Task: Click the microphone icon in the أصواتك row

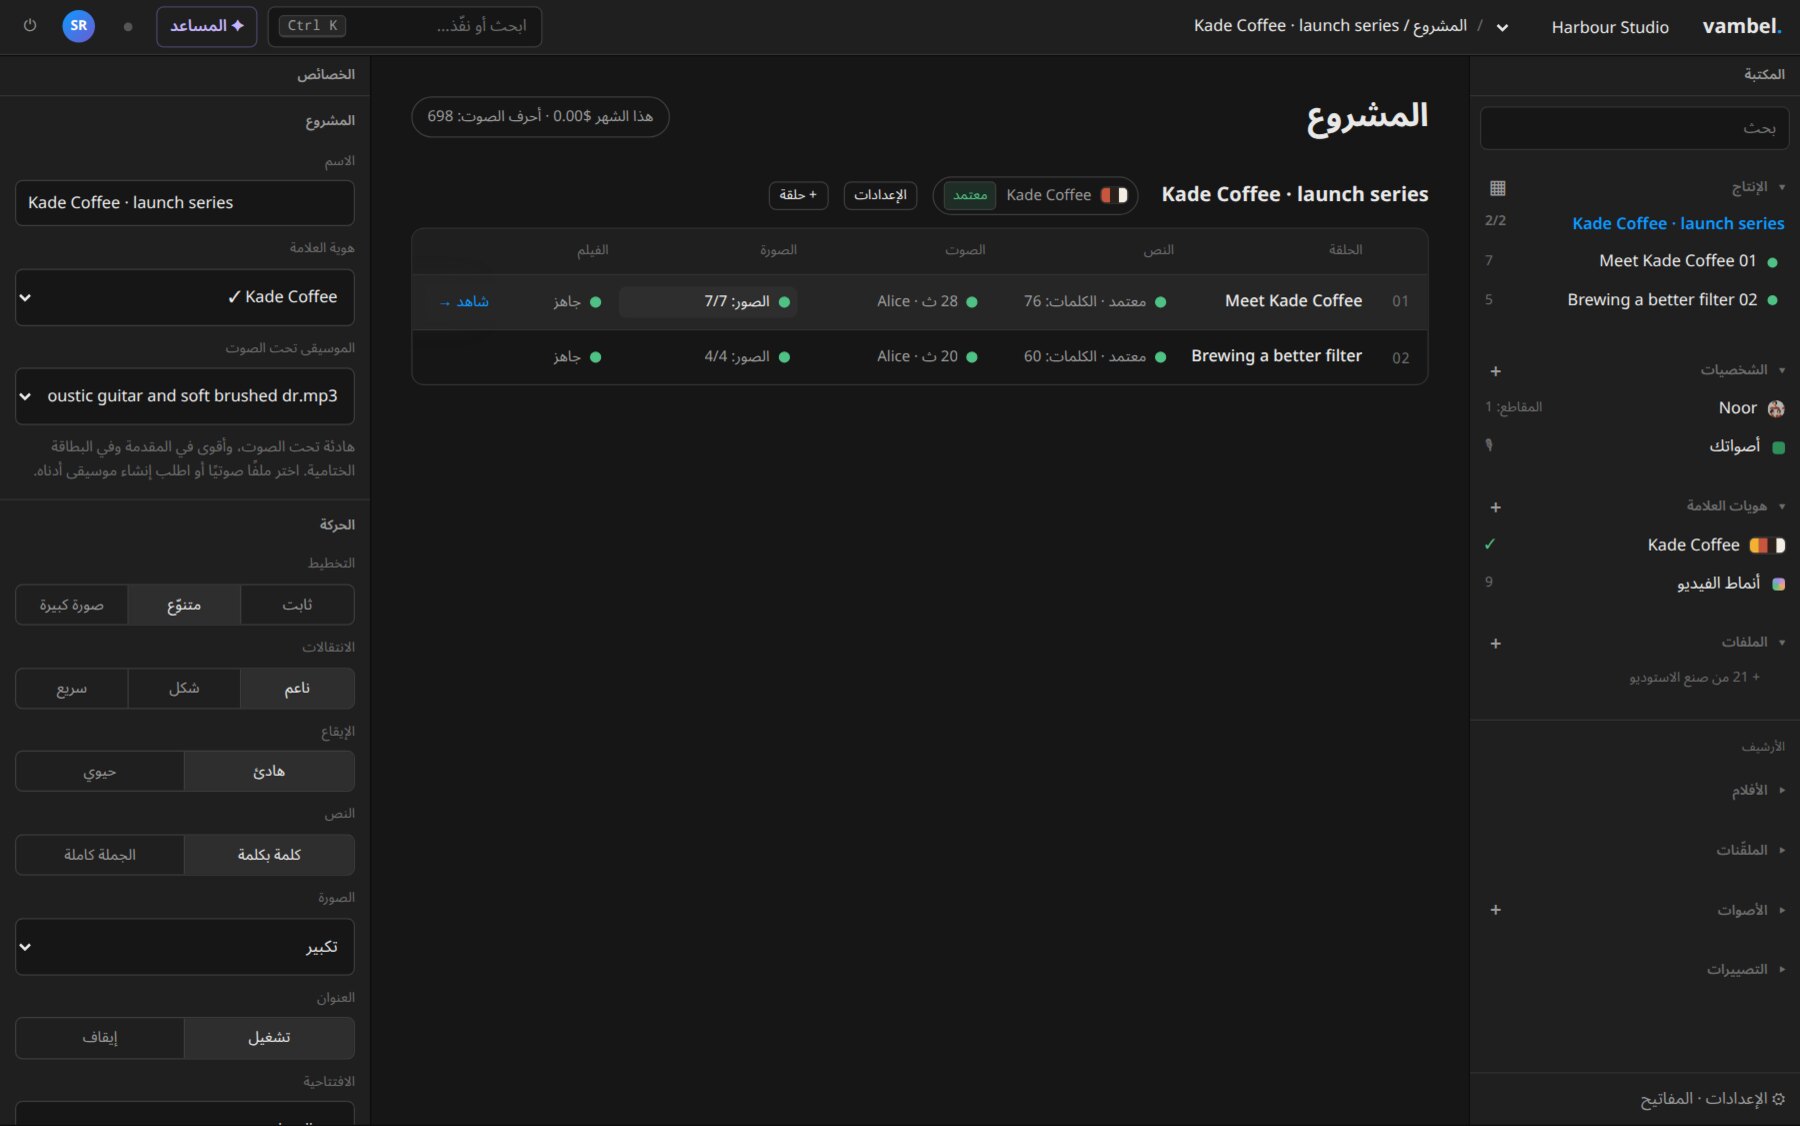Action: coord(1489,446)
